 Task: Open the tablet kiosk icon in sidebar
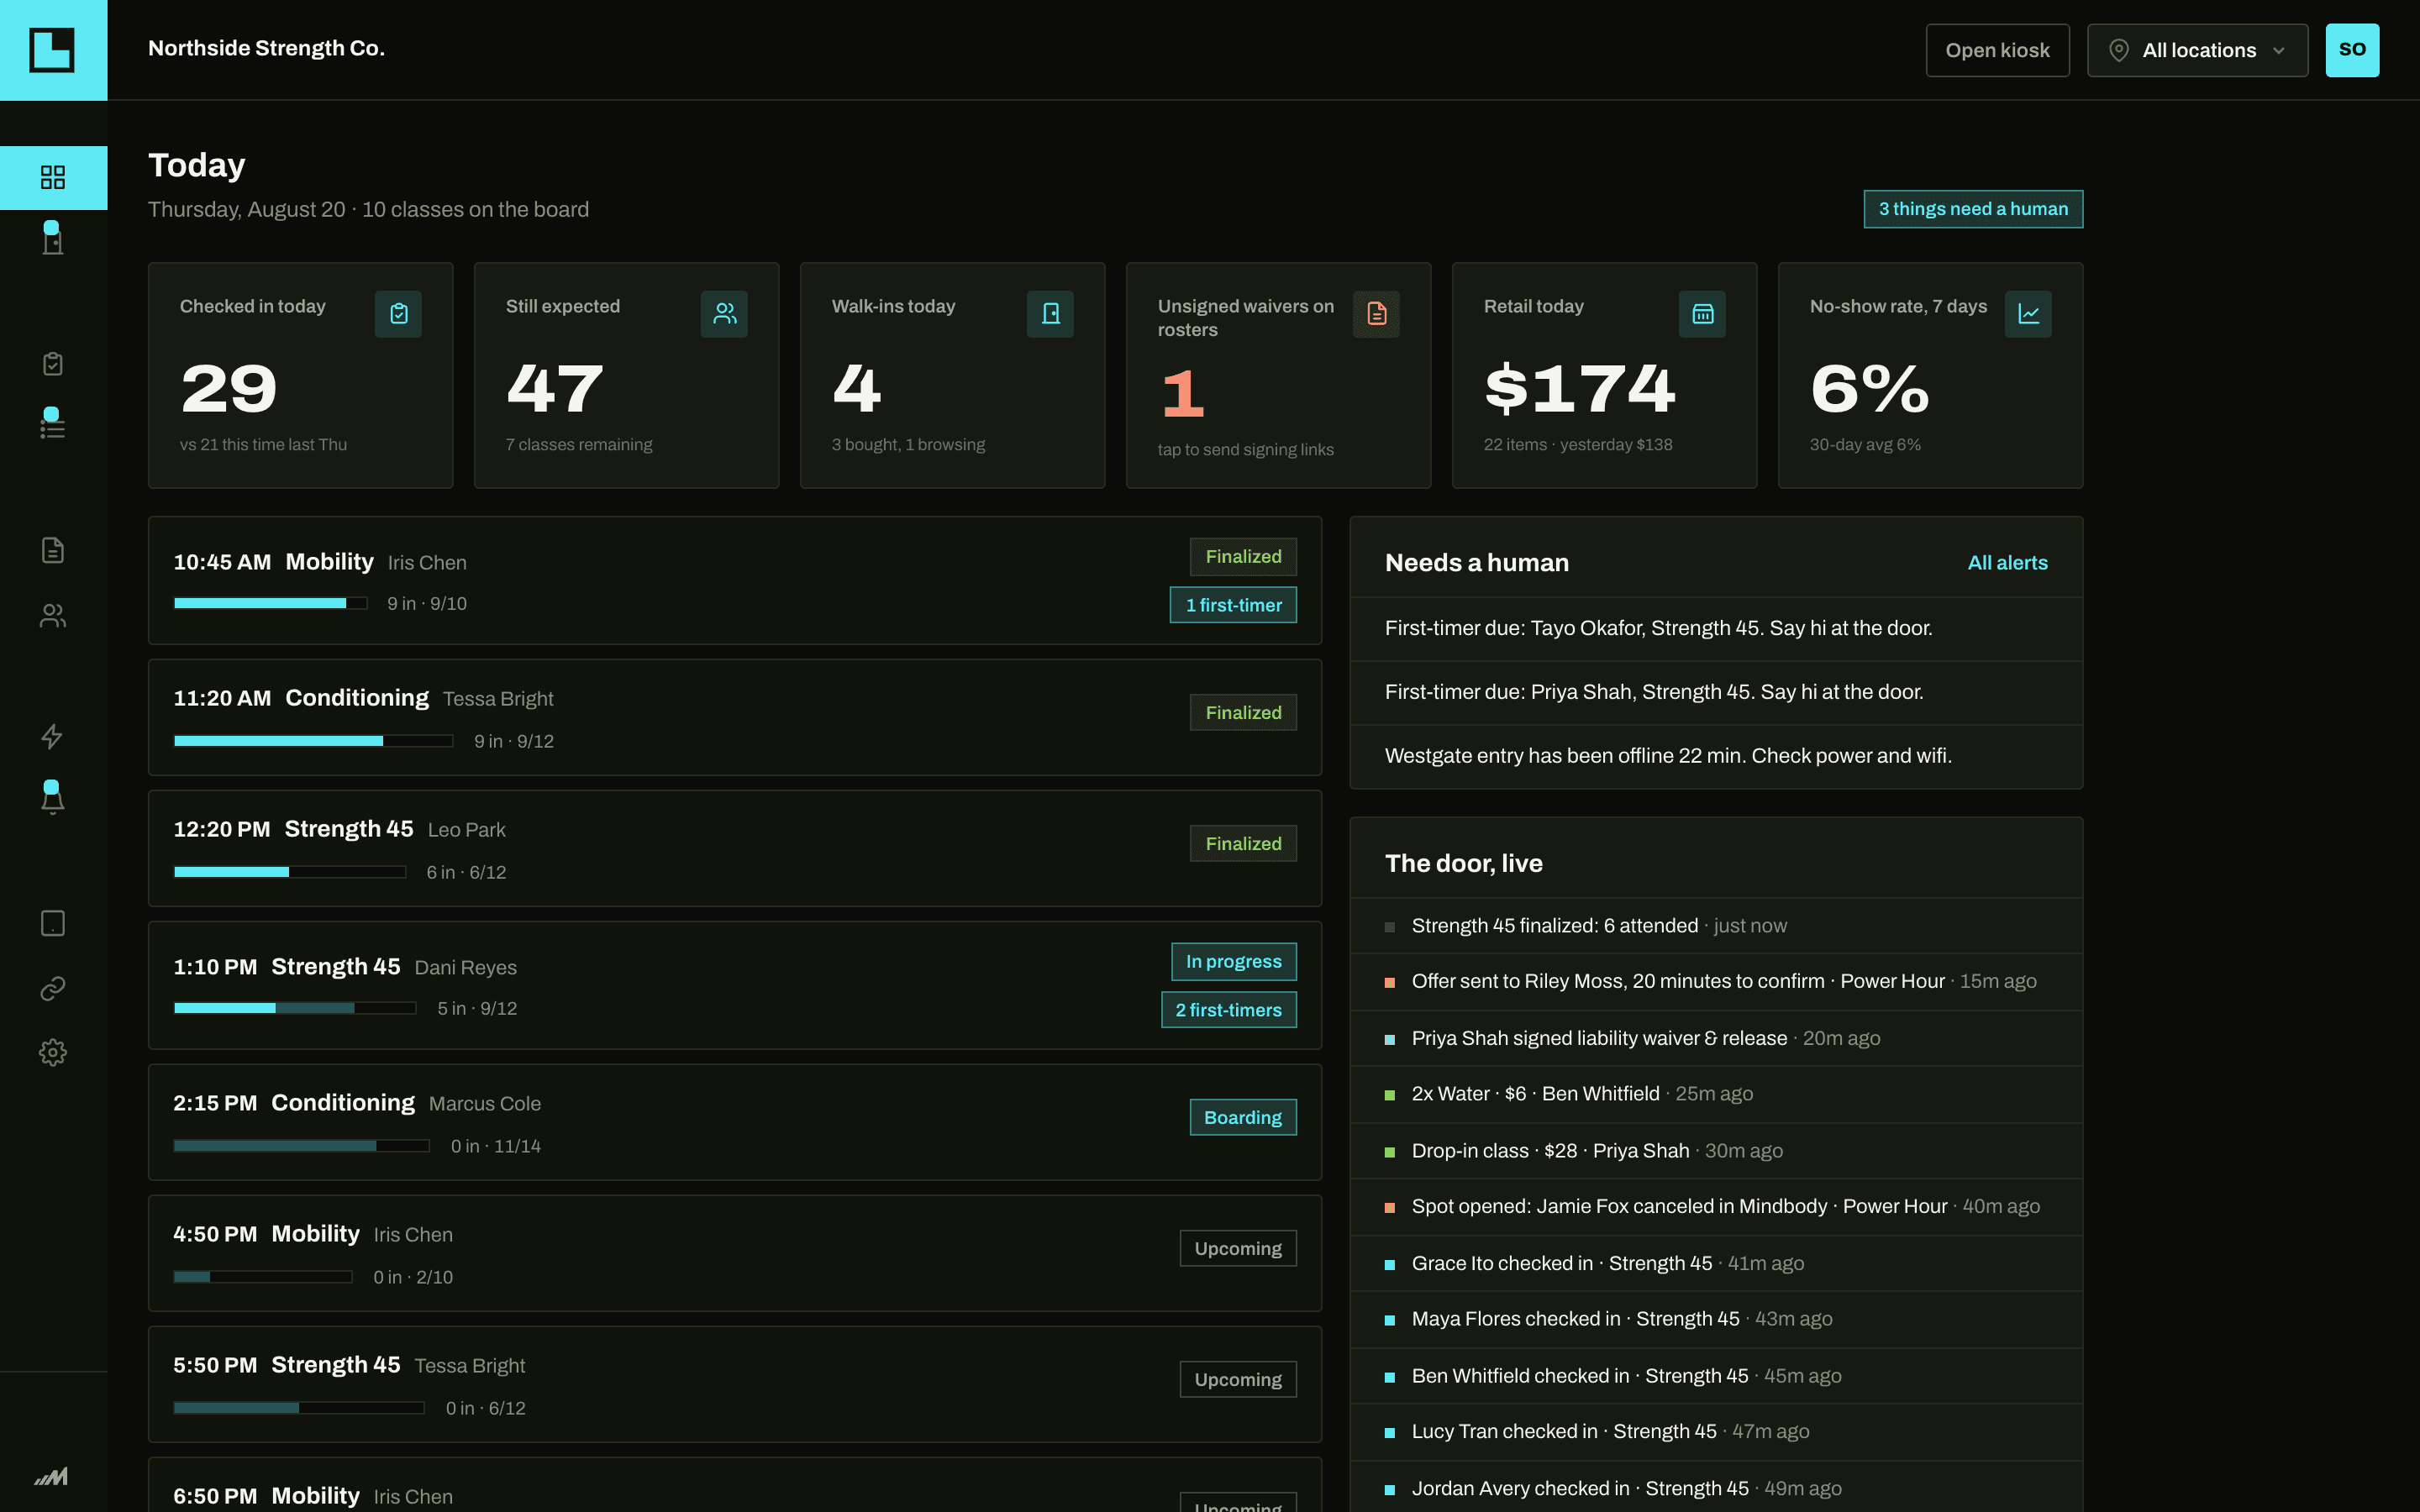click(53, 923)
